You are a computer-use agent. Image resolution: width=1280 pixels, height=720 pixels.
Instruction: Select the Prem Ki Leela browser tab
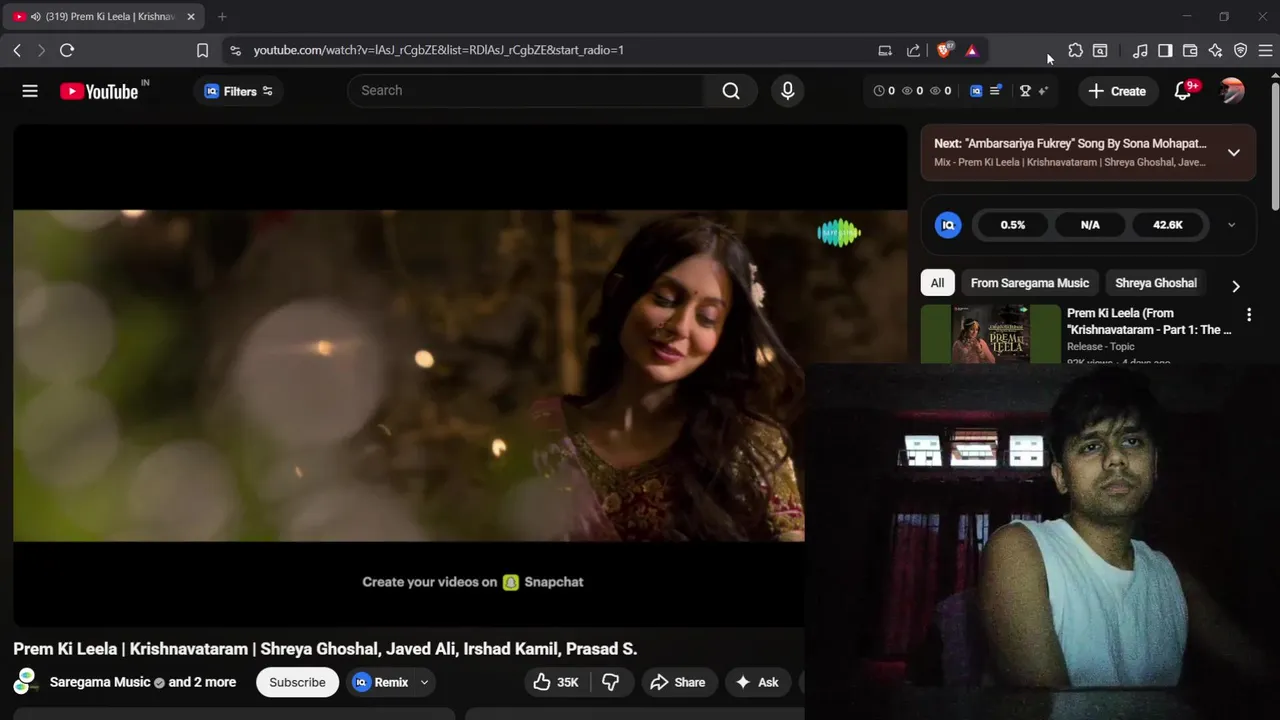coord(103,17)
